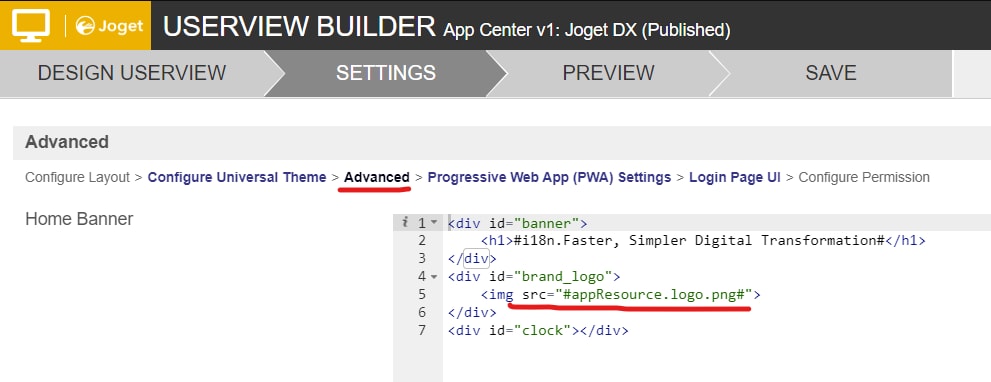Viewport: 991px width, 382px height.
Task: Open the Settings step
Action: click(386, 73)
